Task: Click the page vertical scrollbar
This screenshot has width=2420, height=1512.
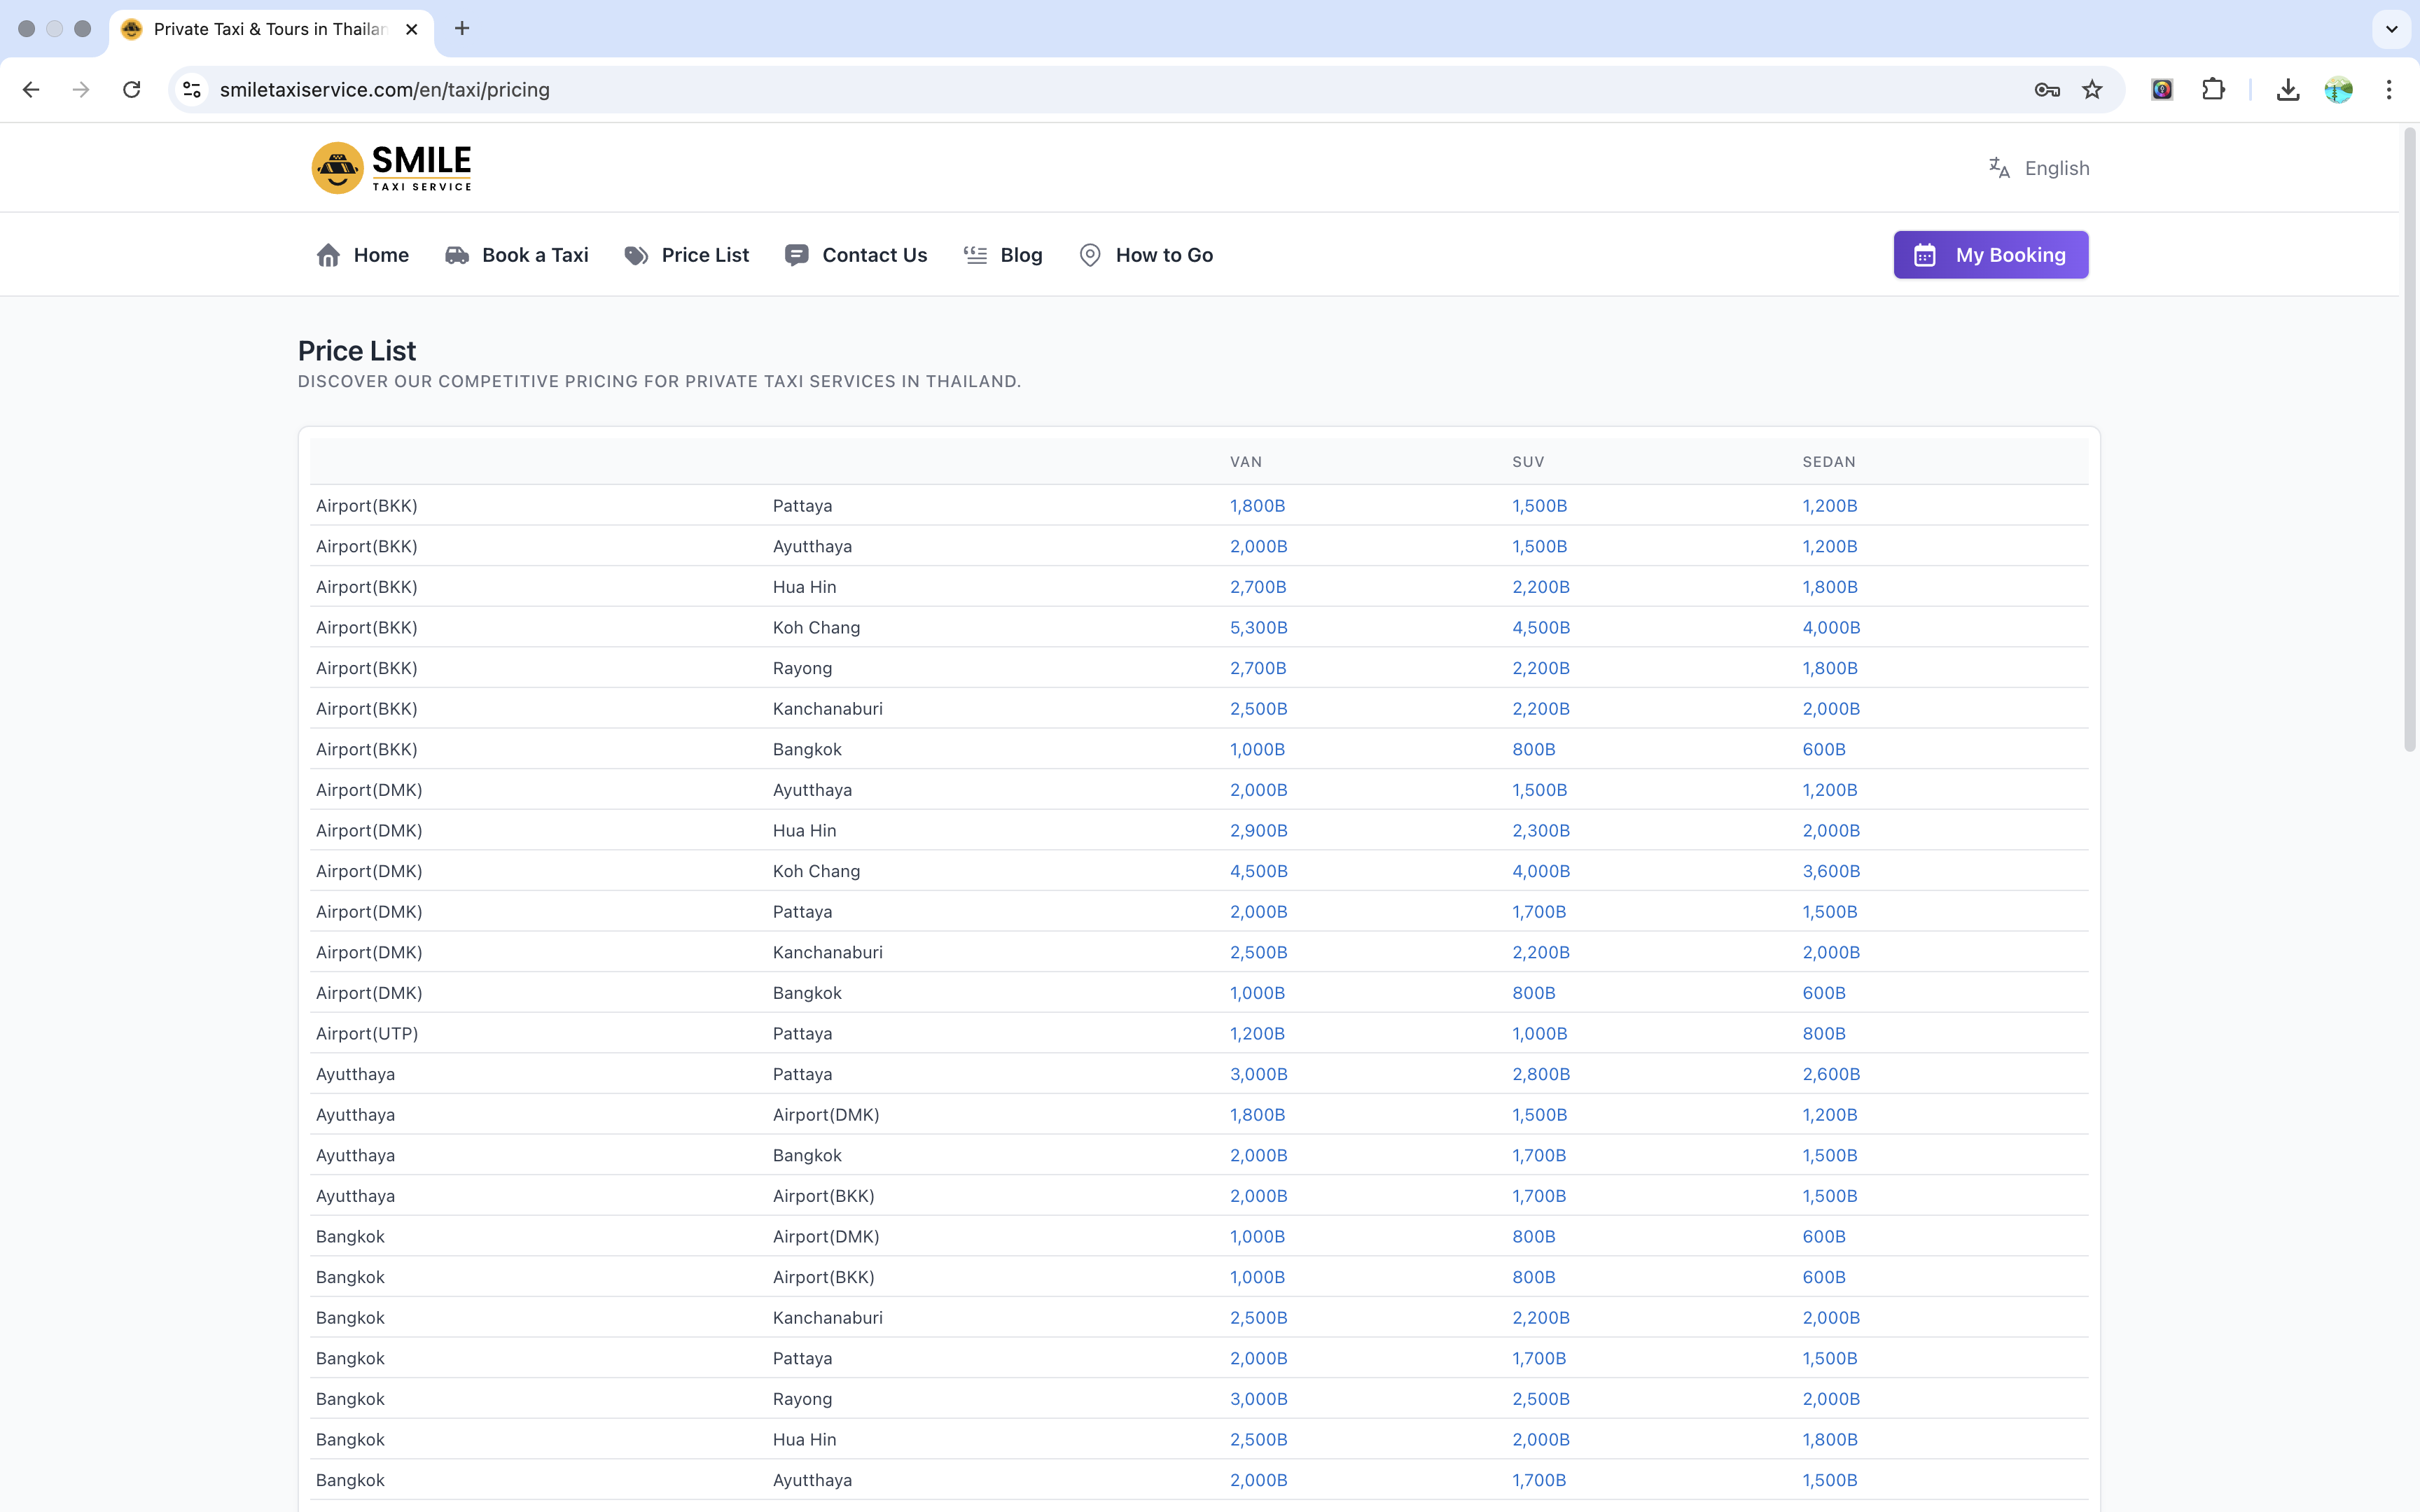Action: (2409, 440)
